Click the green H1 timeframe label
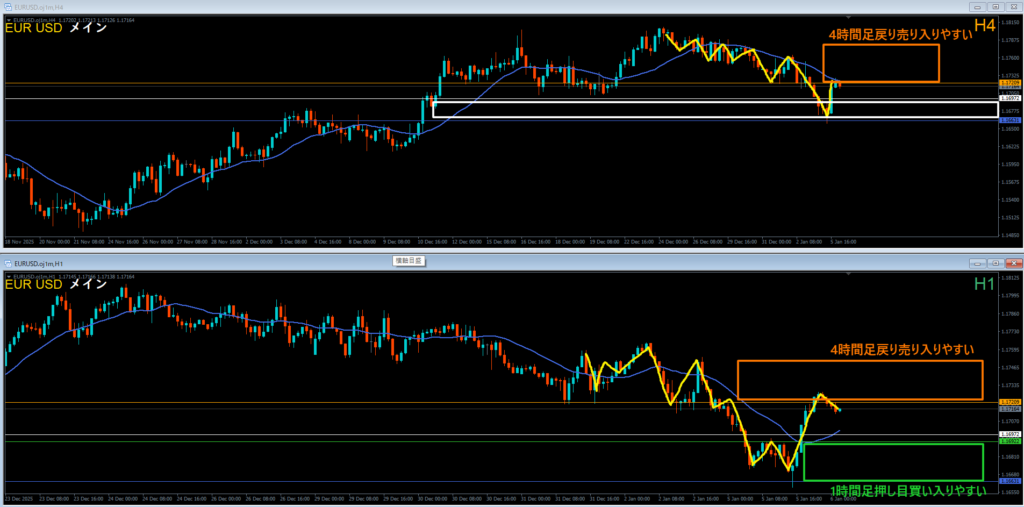Viewport: 1024px width, 507px height. 984,285
